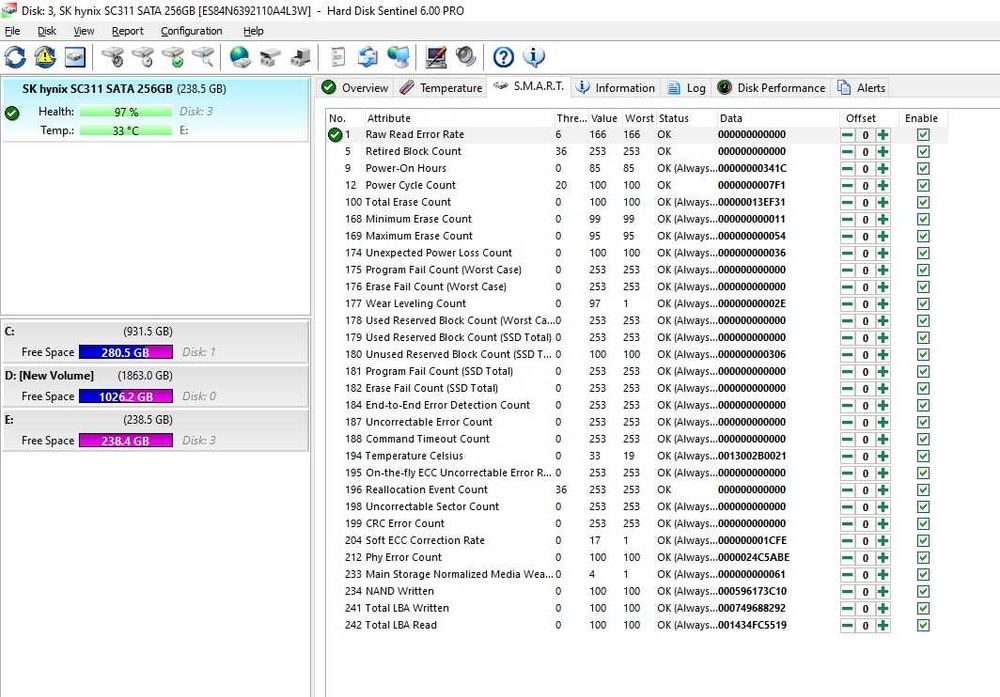This screenshot has height=697, width=1000.
Task: Click the monitor with pen configuration icon
Action: pyautogui.click(x=436, y=57)
